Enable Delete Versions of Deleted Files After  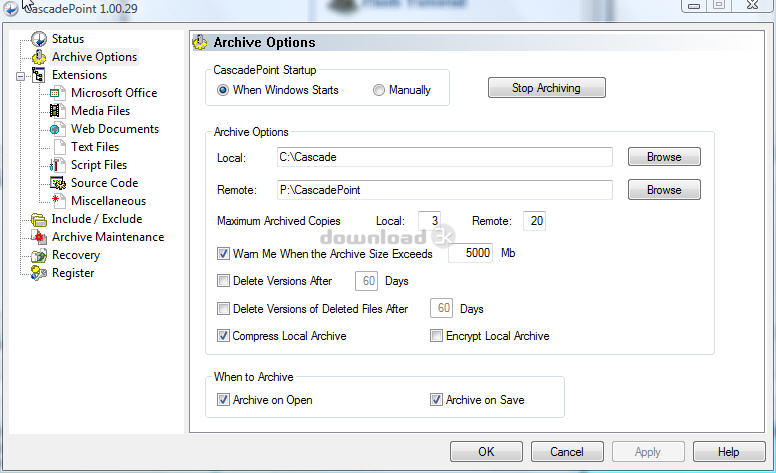click(223, 309)
